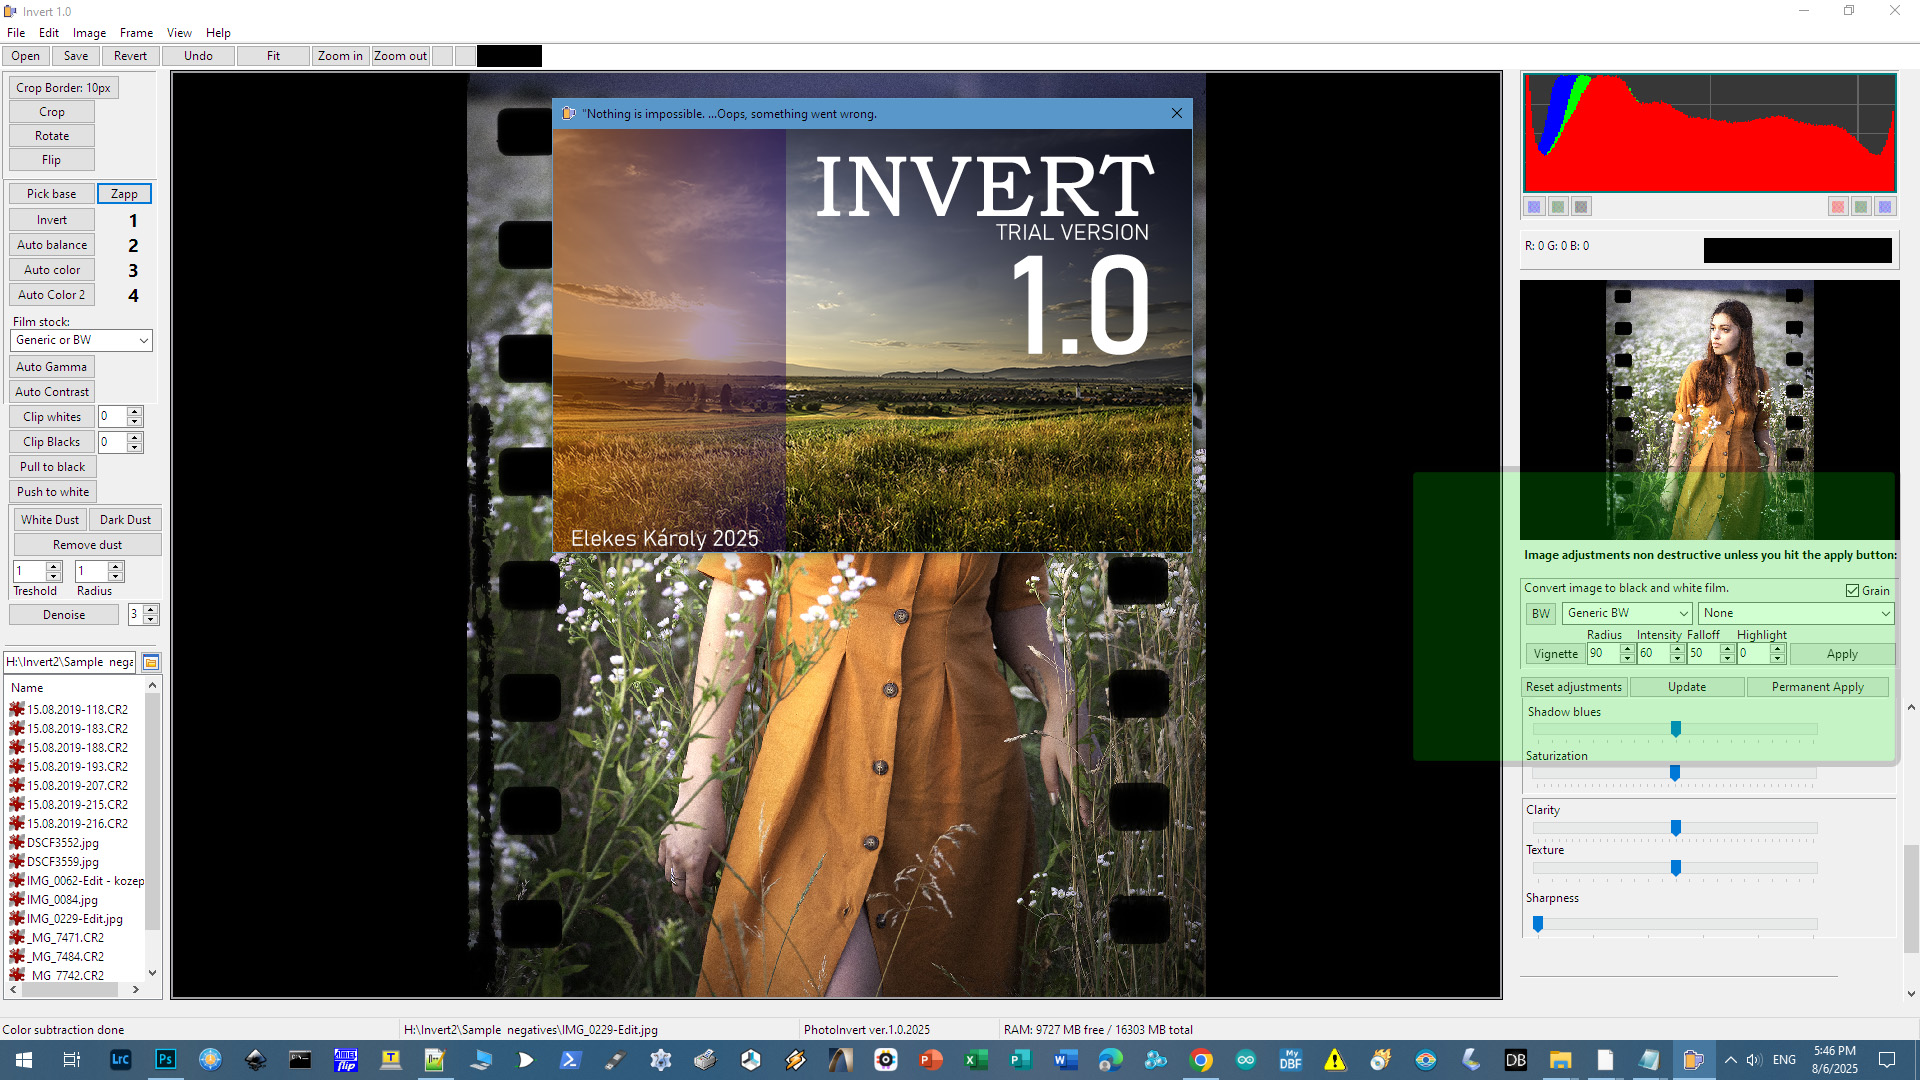Click the Zapp button

pyautogui.click(x=124, y=194)
